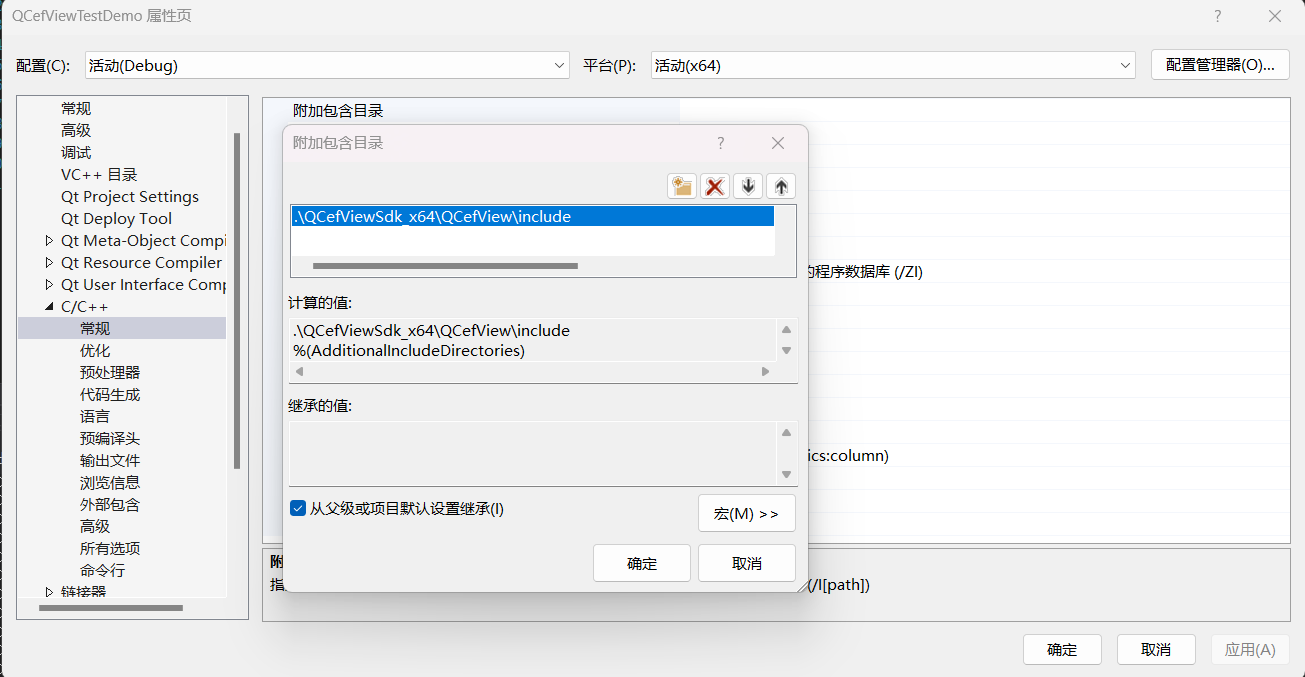Expand the Qt User Interface Compiler node
1305x677 pixels.
[x=50, y=284]
